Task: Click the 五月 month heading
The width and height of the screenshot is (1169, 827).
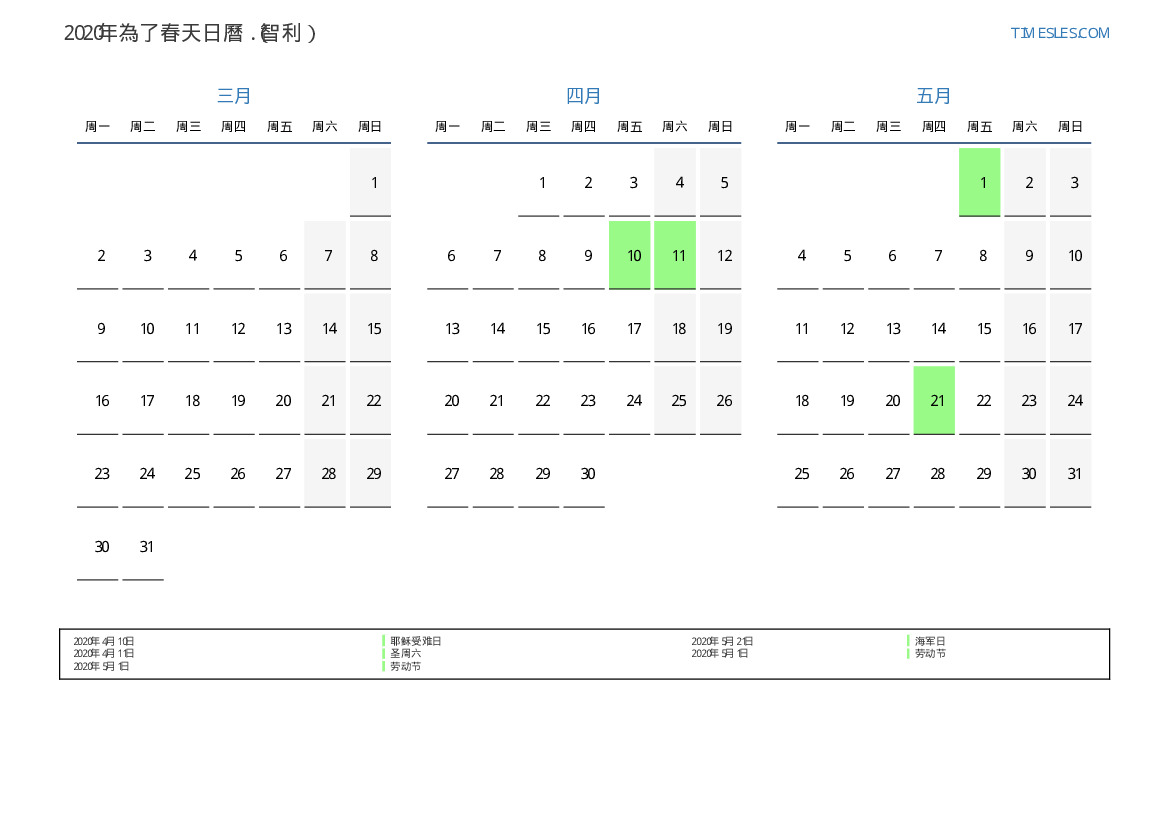Action: (934, 96)
